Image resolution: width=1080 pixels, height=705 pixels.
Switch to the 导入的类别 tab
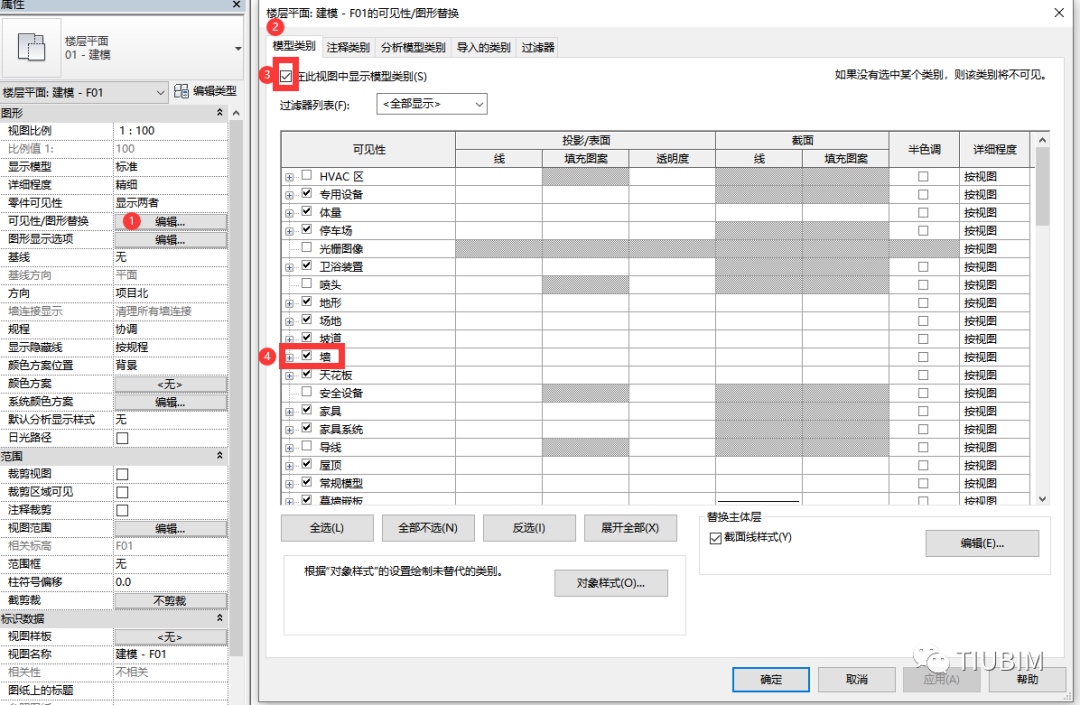coord(484,48)
